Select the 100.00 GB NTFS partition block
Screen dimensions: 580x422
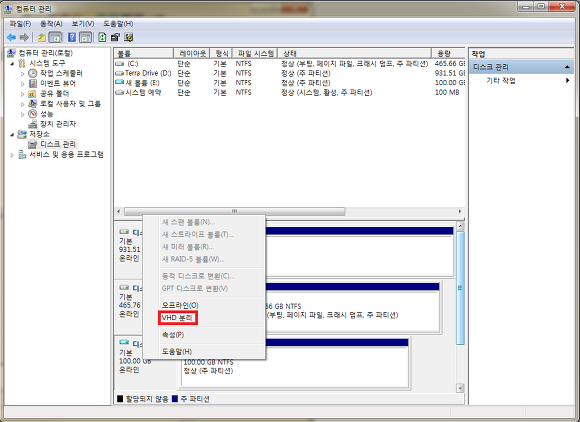[x=295, y=363]
